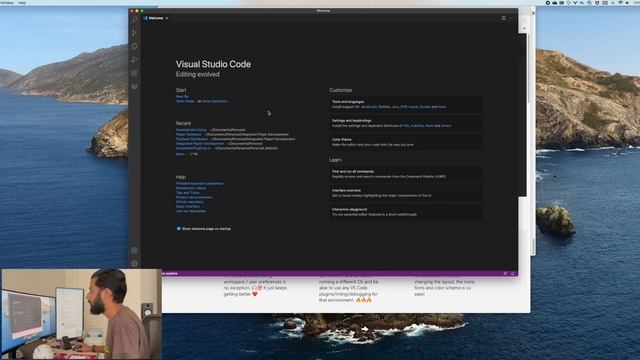Open the Search view in activity bar
This screenshot has height=360, width=640.
point(135,19)
